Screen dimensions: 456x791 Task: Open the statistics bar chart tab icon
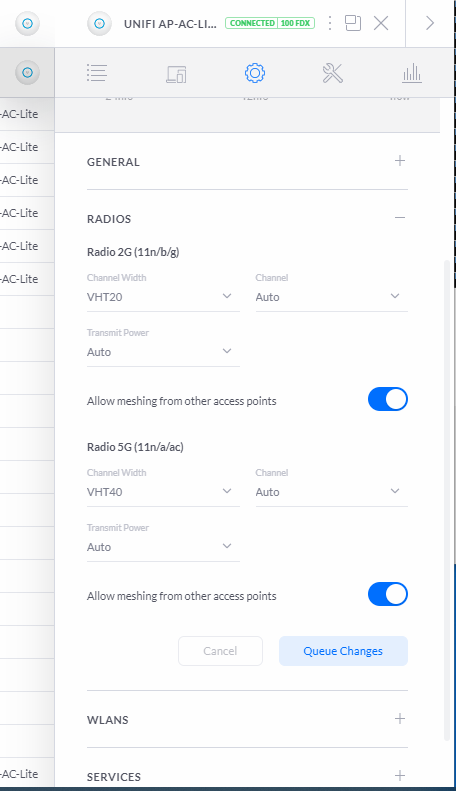tap(412, 73)
